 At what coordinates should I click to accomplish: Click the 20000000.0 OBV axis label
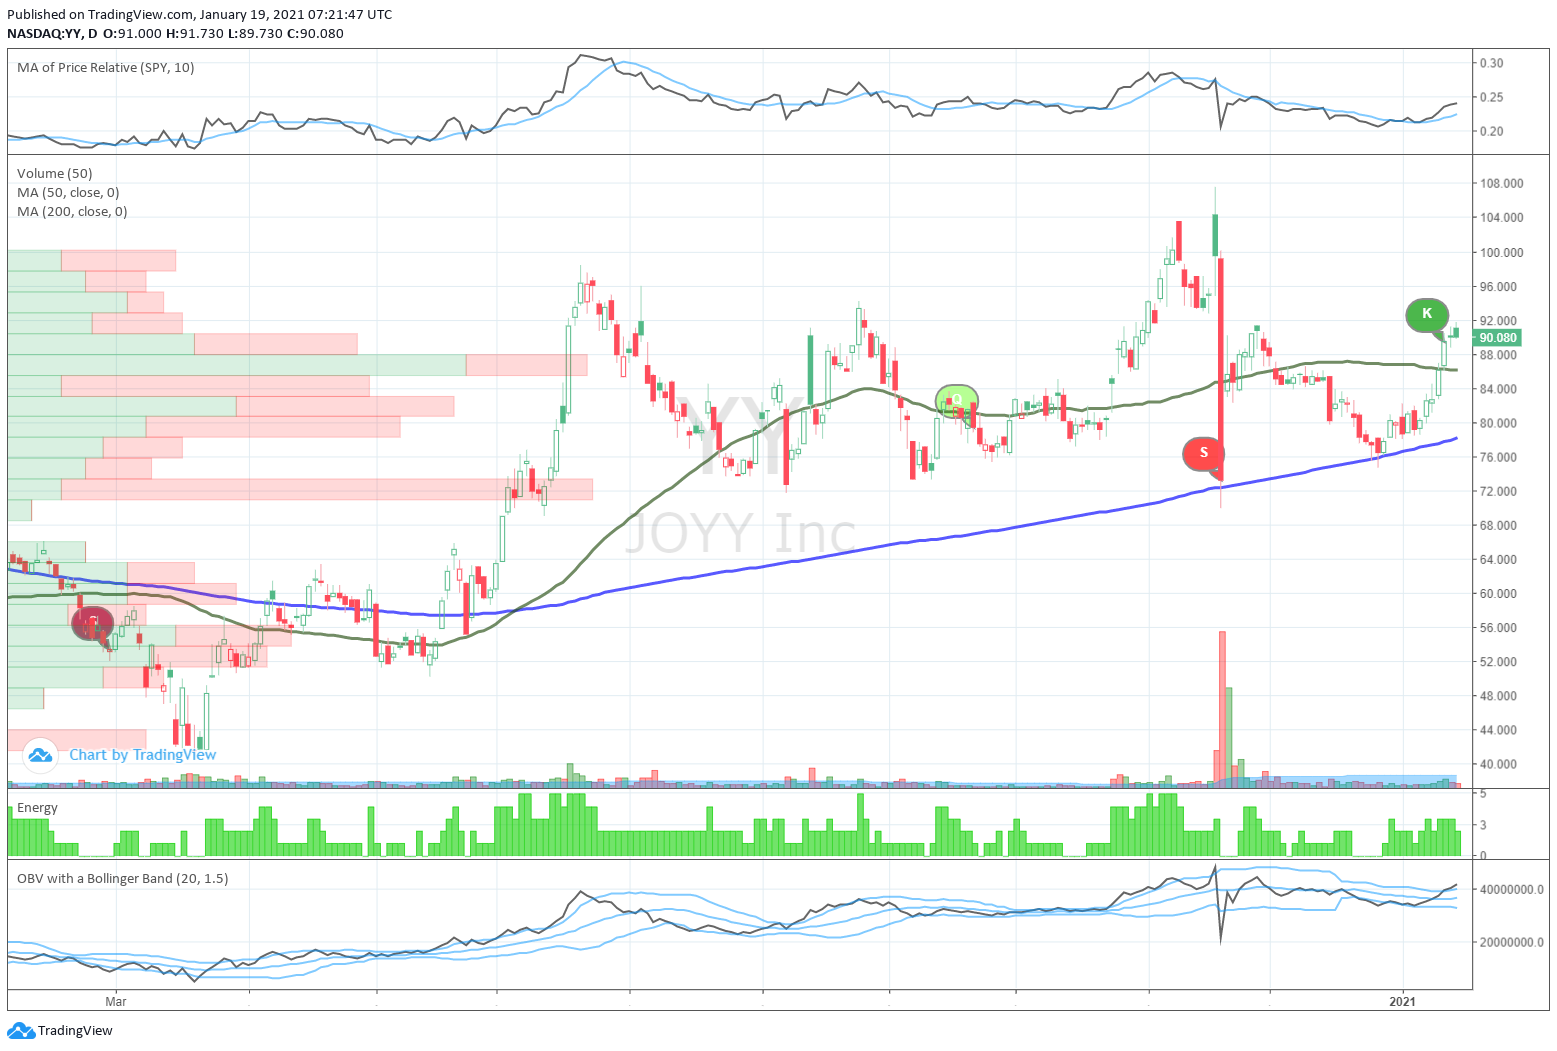coord(1512,942)
